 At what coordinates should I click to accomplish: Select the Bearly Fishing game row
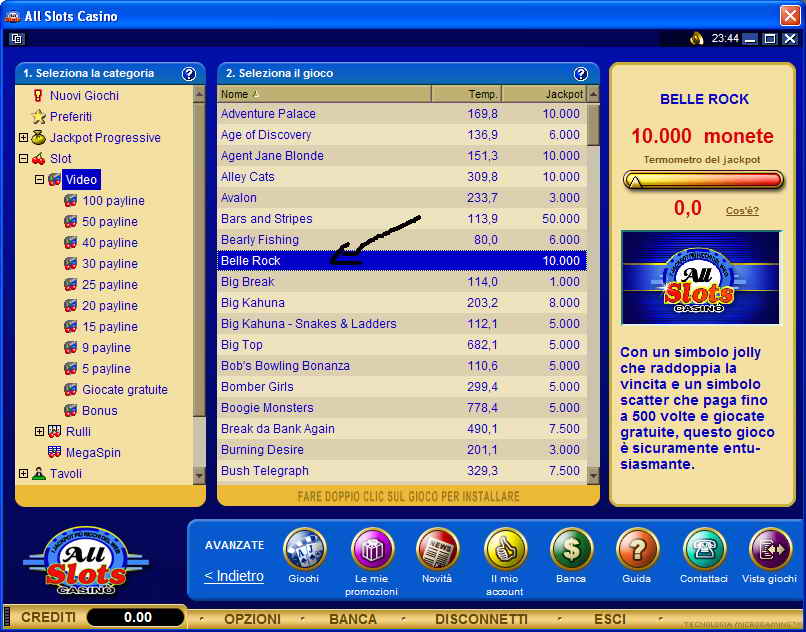tap(402, 240)
